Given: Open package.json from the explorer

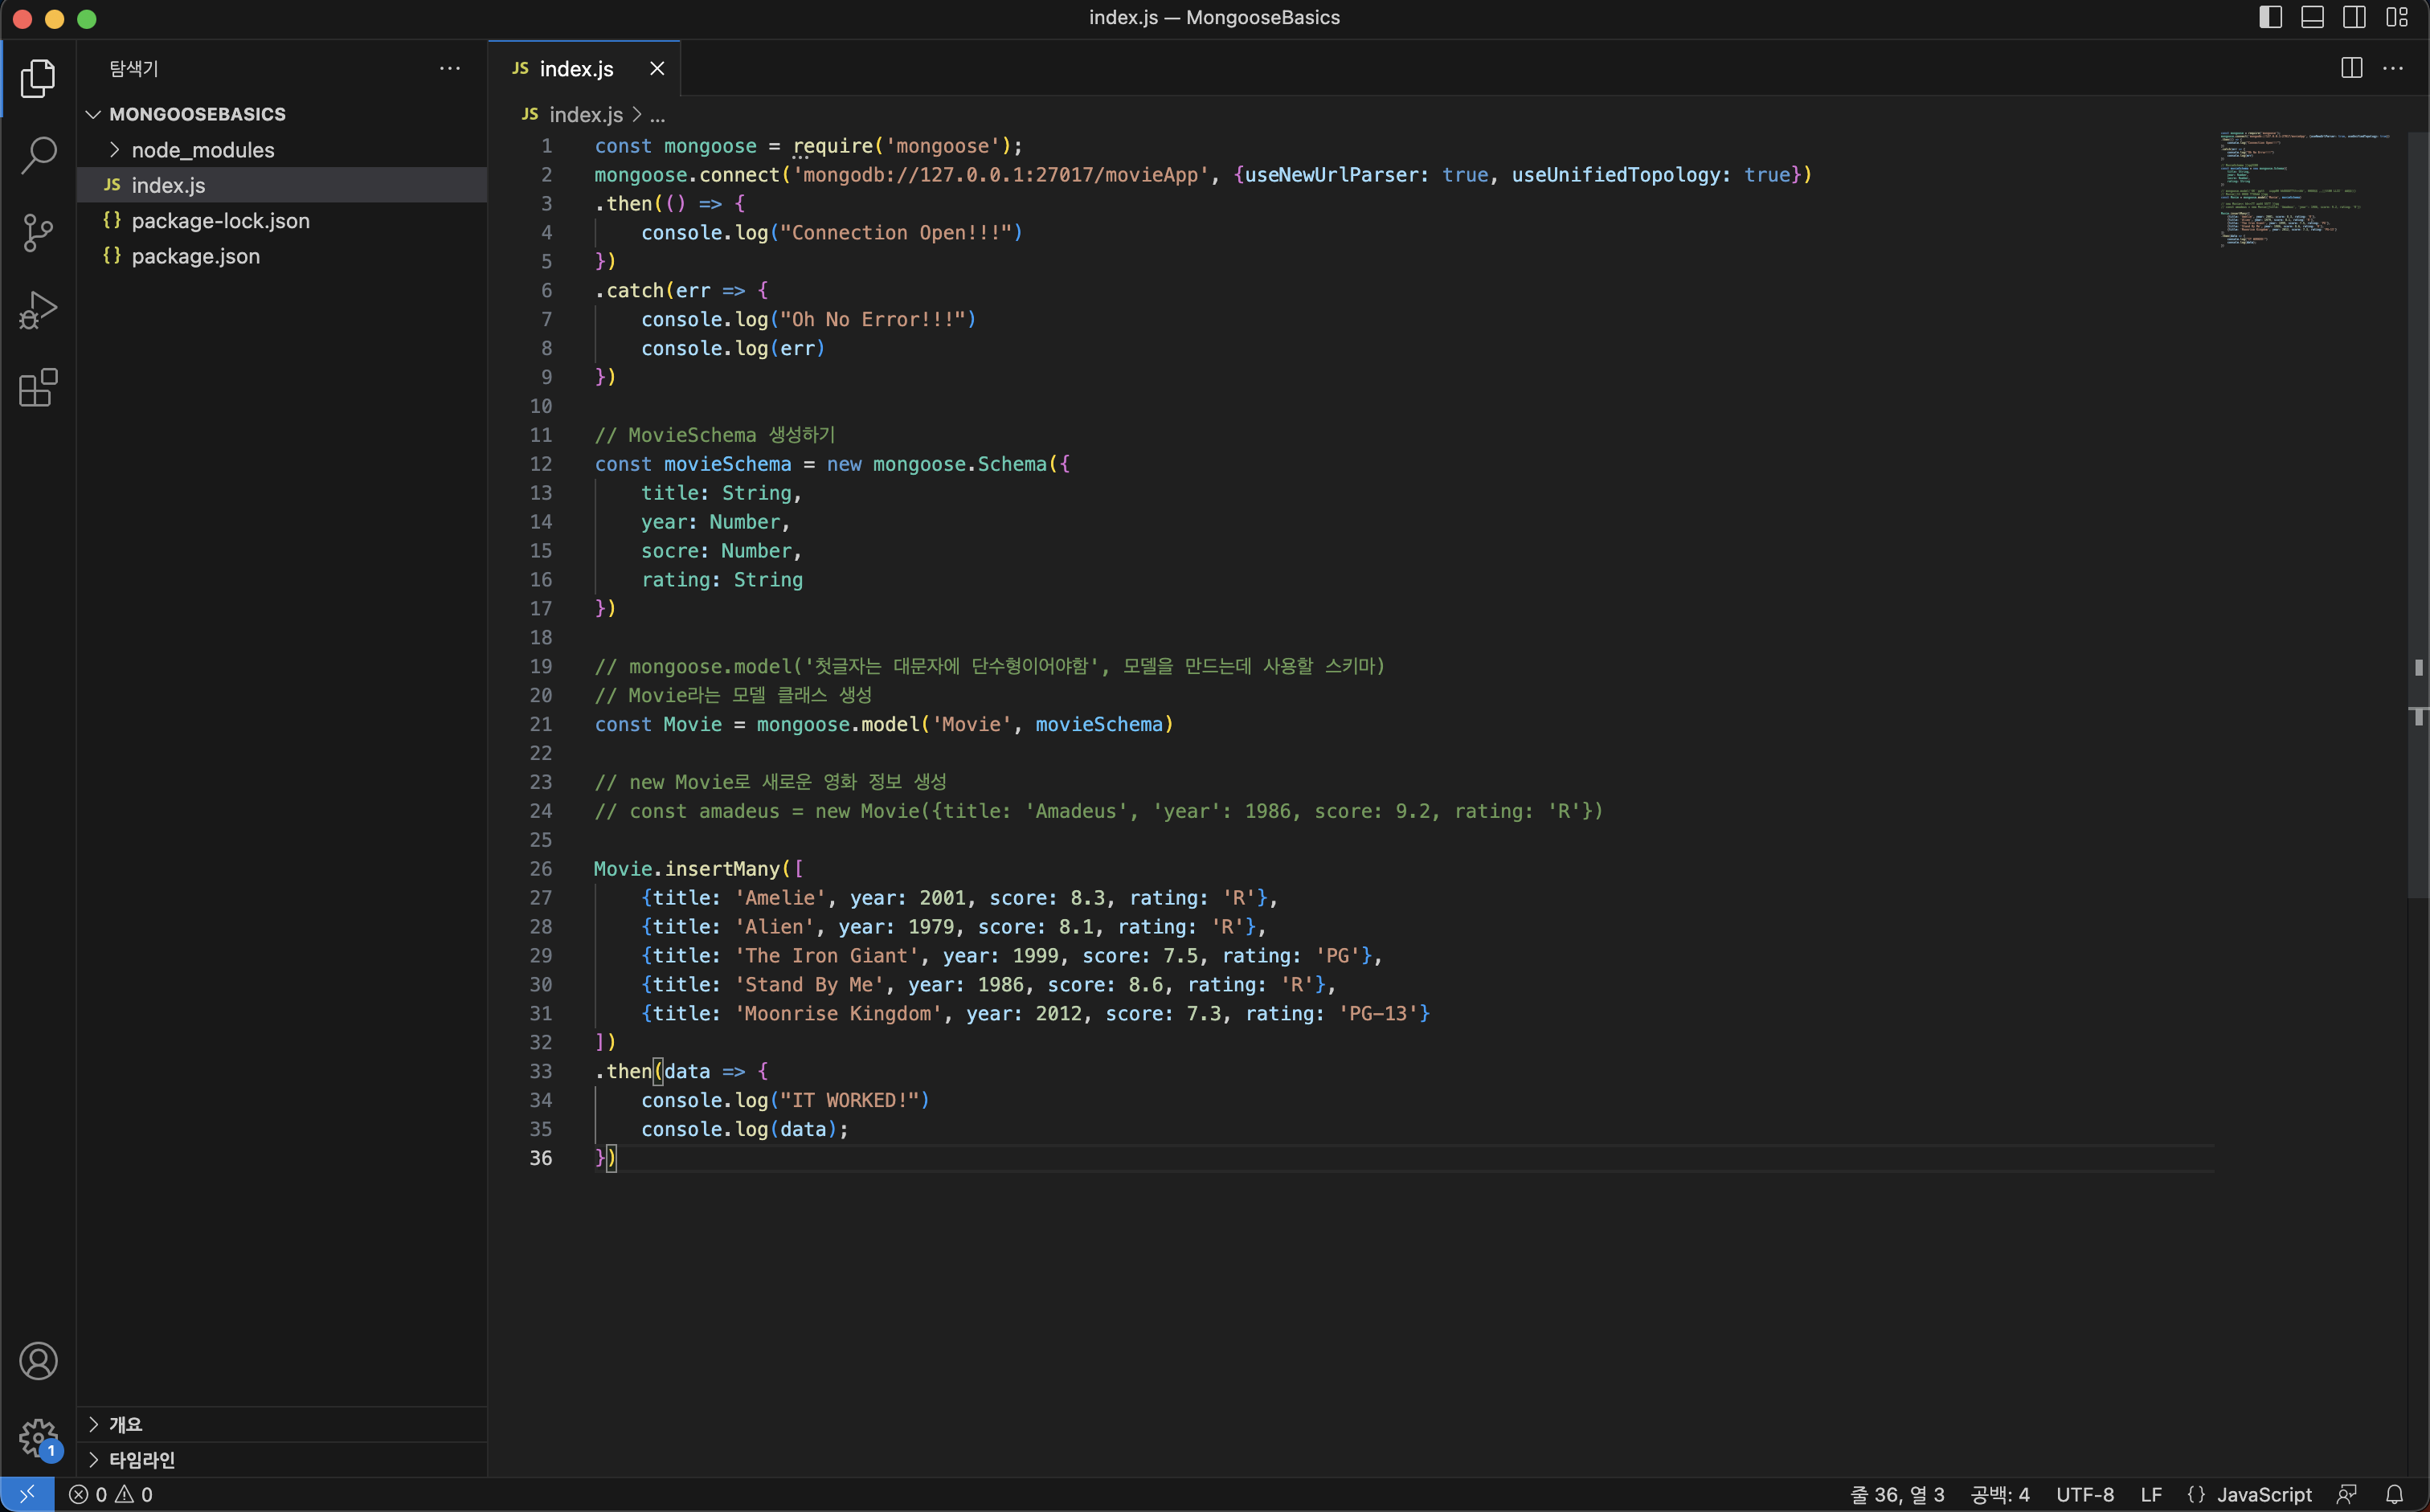Looking at the screenshot, I should (195, 256).
